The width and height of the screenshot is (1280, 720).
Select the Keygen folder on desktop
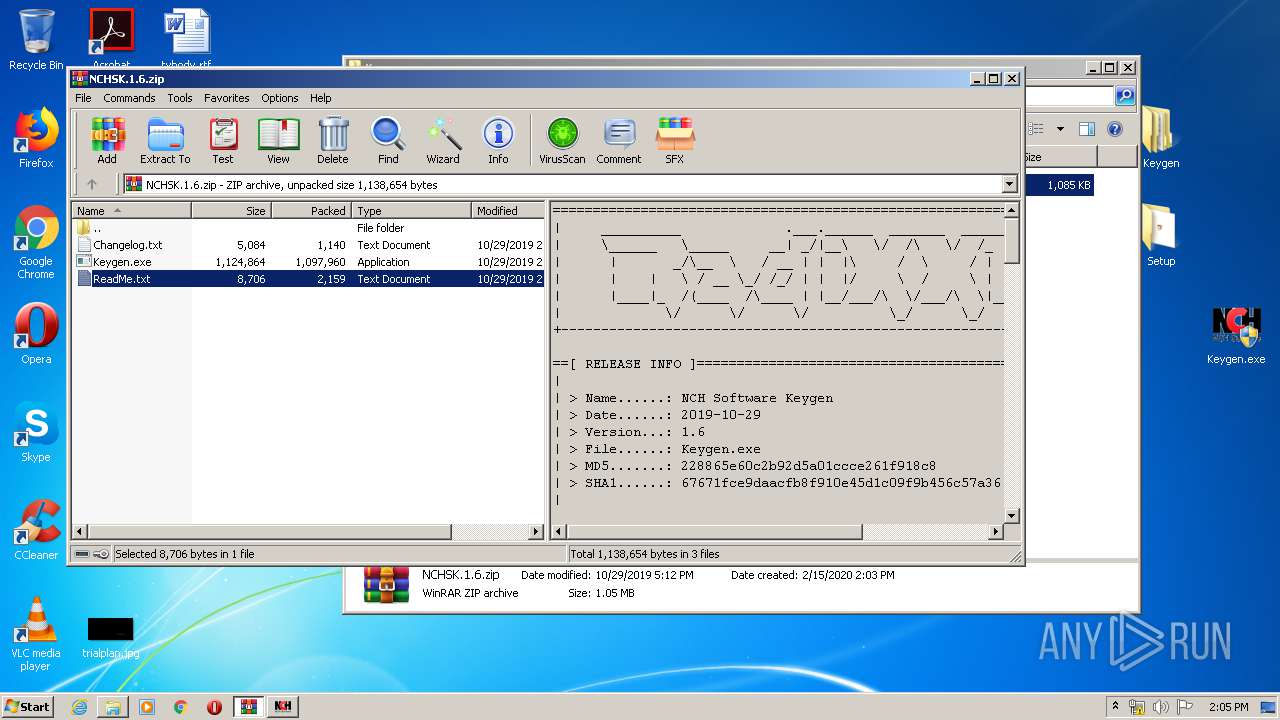point(1160,138)
